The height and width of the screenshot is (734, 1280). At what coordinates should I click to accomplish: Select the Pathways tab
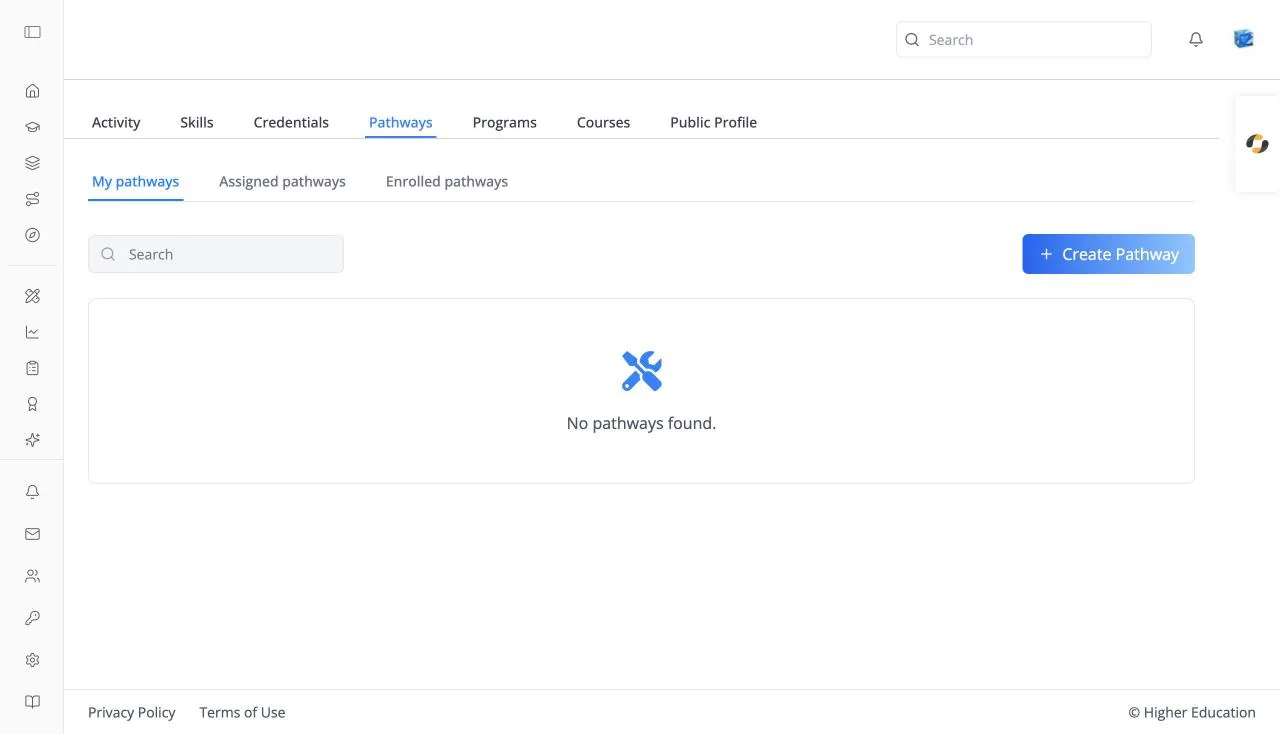tap(401, 122)
